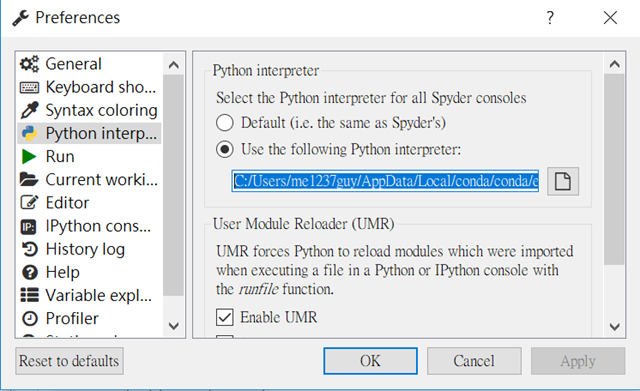Screen dimensions: 640x391
Task: Click the interpreter path text field
Action: point(385,181)
